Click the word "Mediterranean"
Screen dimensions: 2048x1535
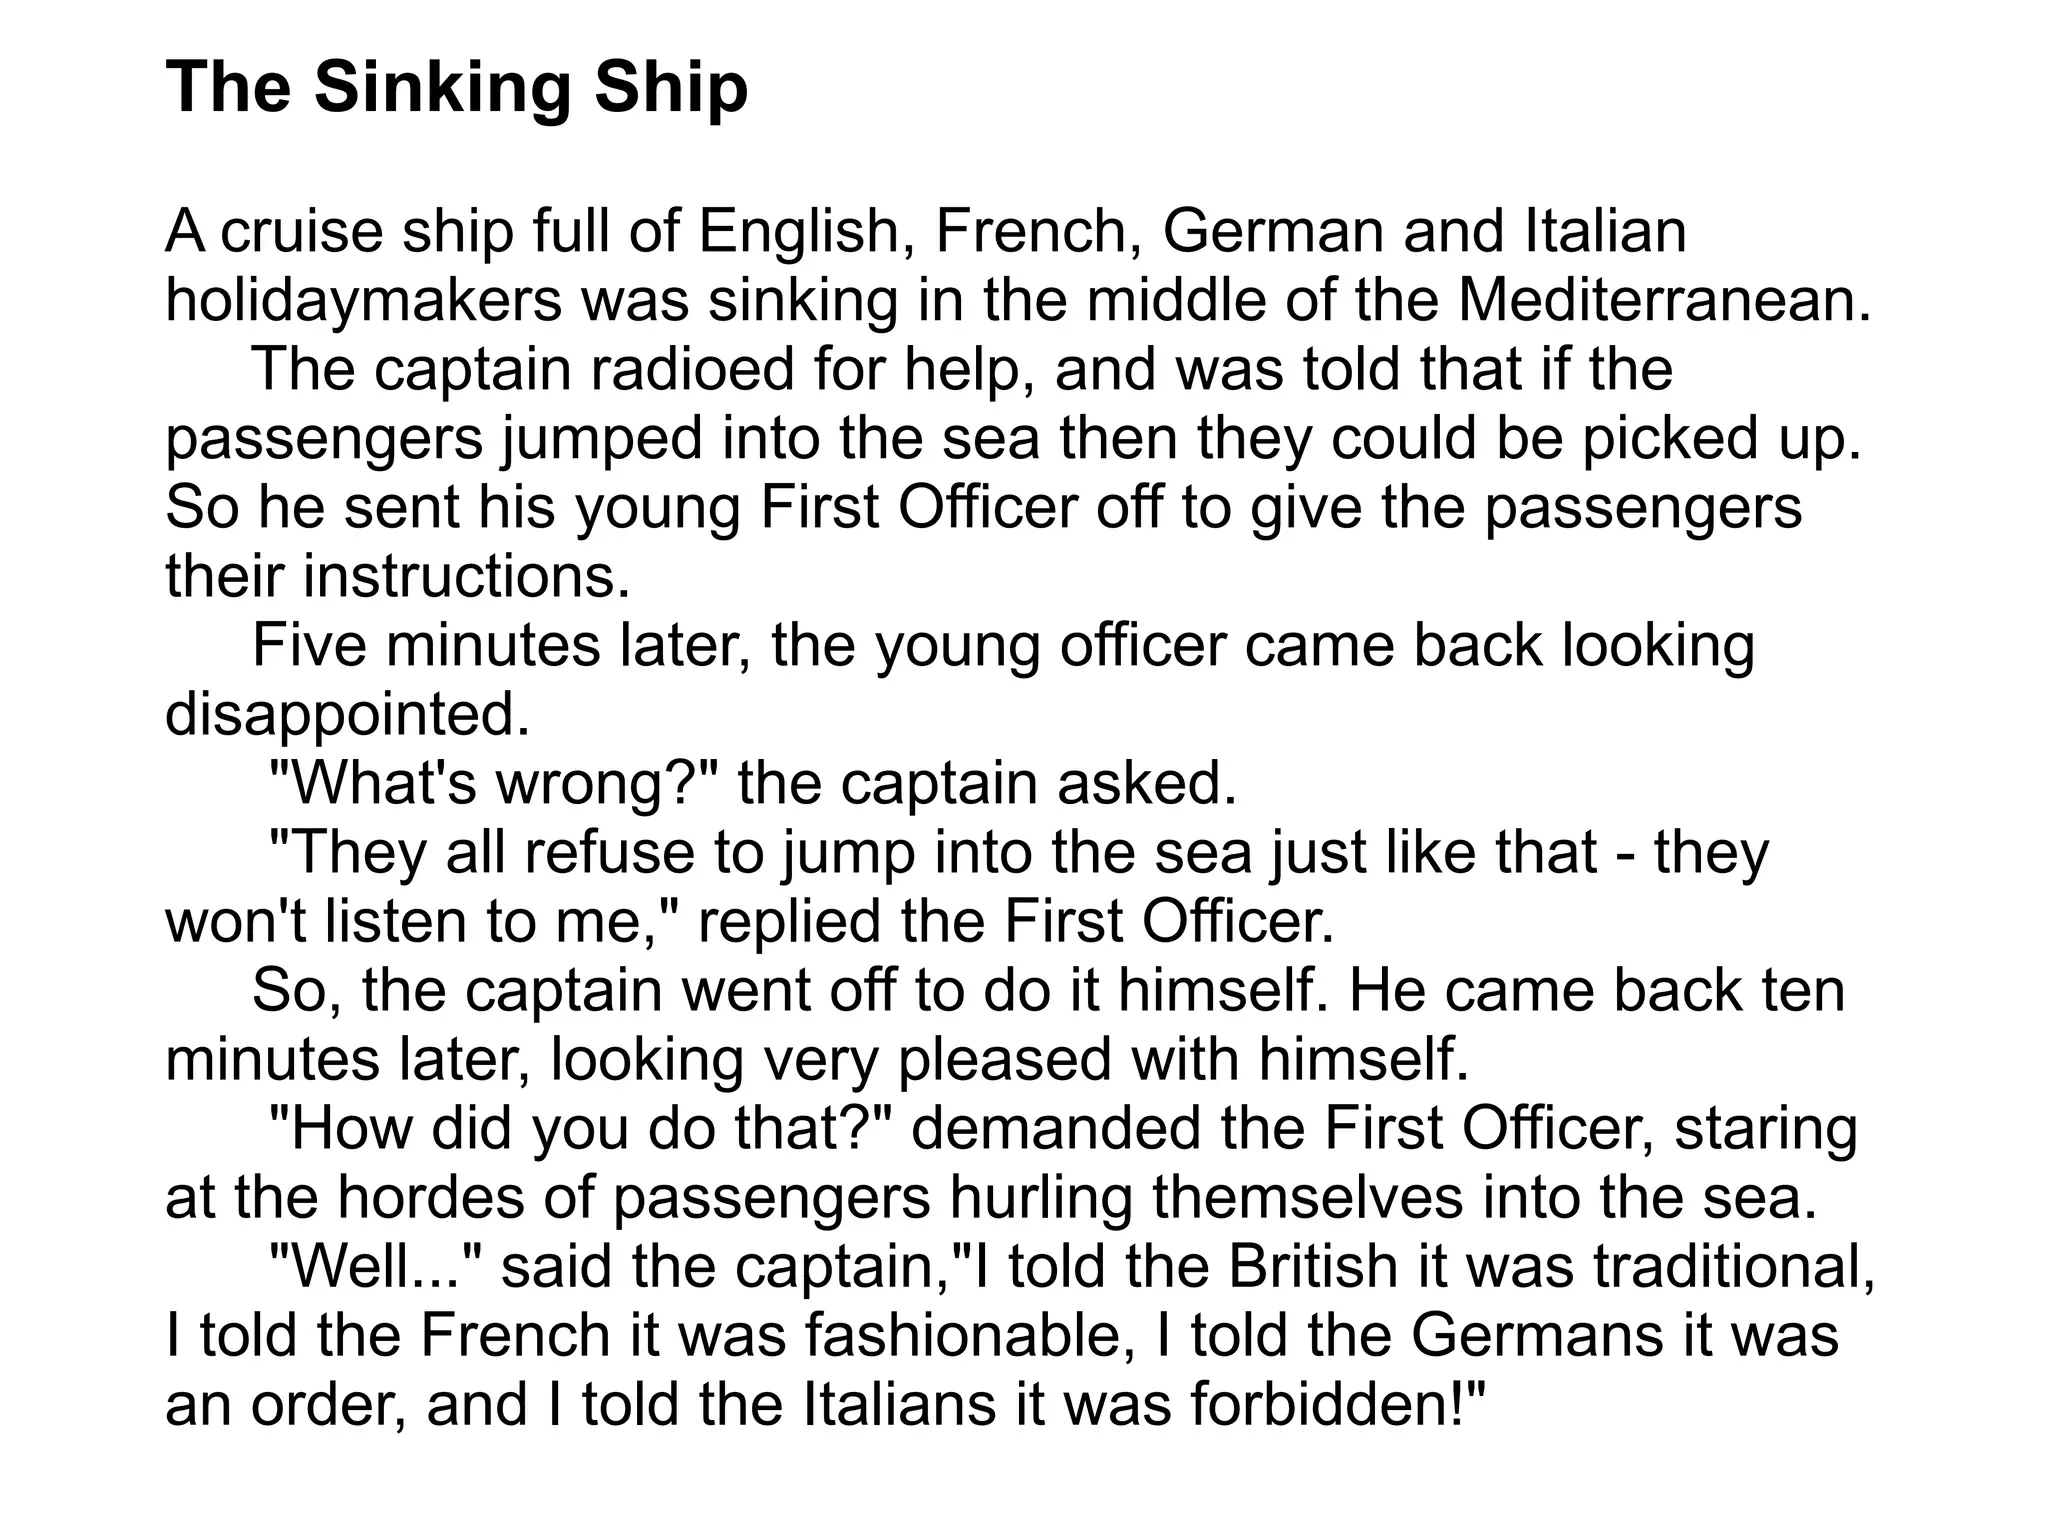click(x=1663, y=300)
